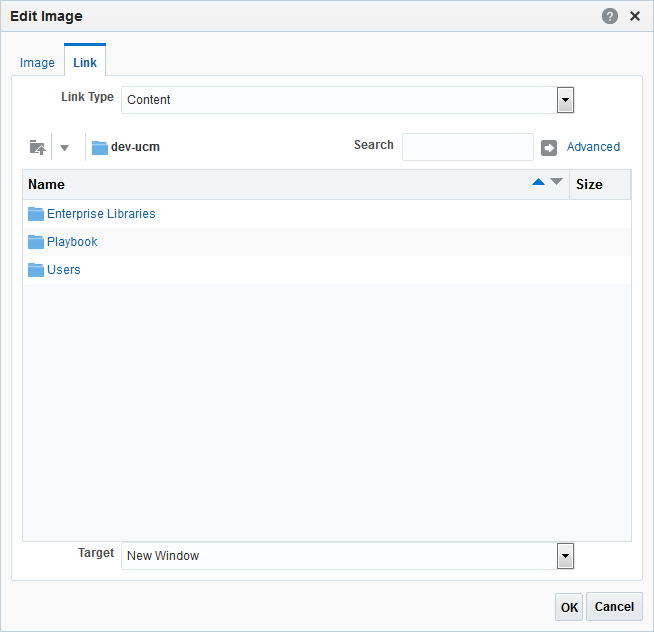Run search with the arrow button
Viewport: 654px width, 632px height.
(548, 148)
